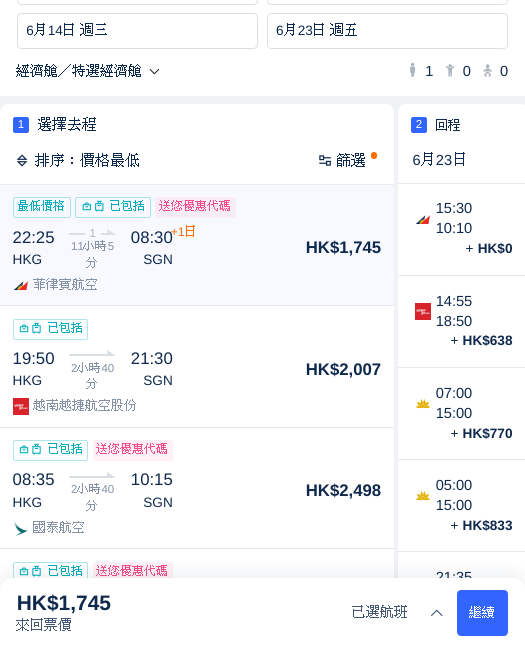Image resolution: width=525 pixels, height=649 pixels.
Task: Expand 已選航班 details with the chevron
Action: pos(437,613)
